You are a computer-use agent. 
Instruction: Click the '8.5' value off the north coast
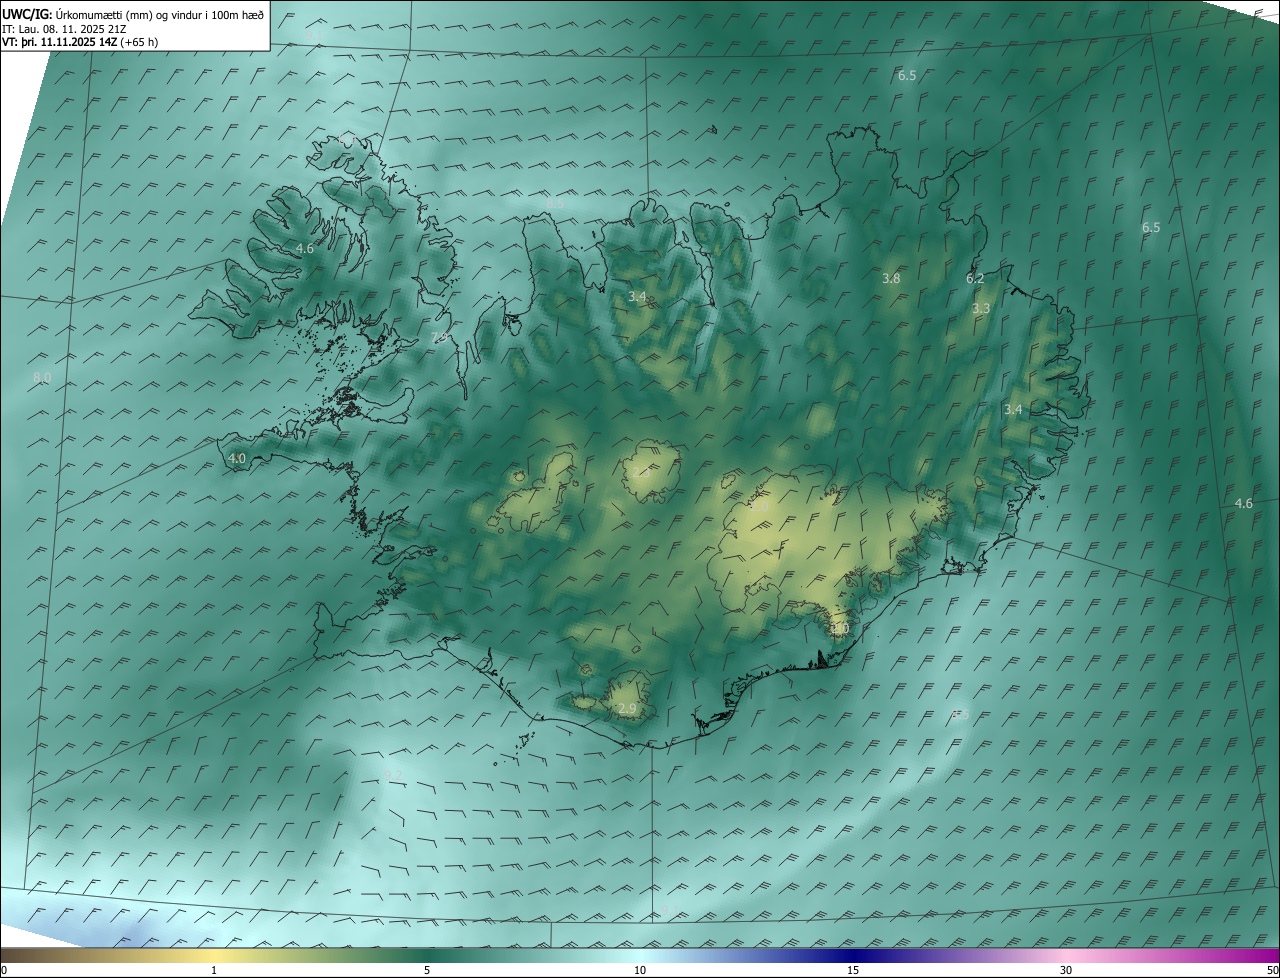tap(555, 202)
